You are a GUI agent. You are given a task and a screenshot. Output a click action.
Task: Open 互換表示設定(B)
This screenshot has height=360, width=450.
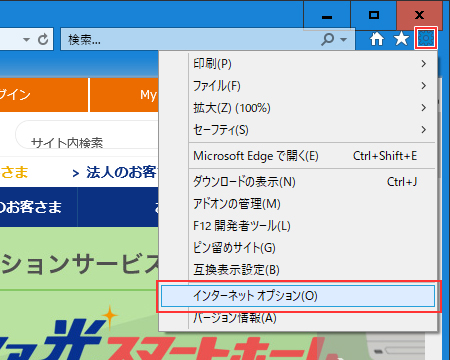313,270
